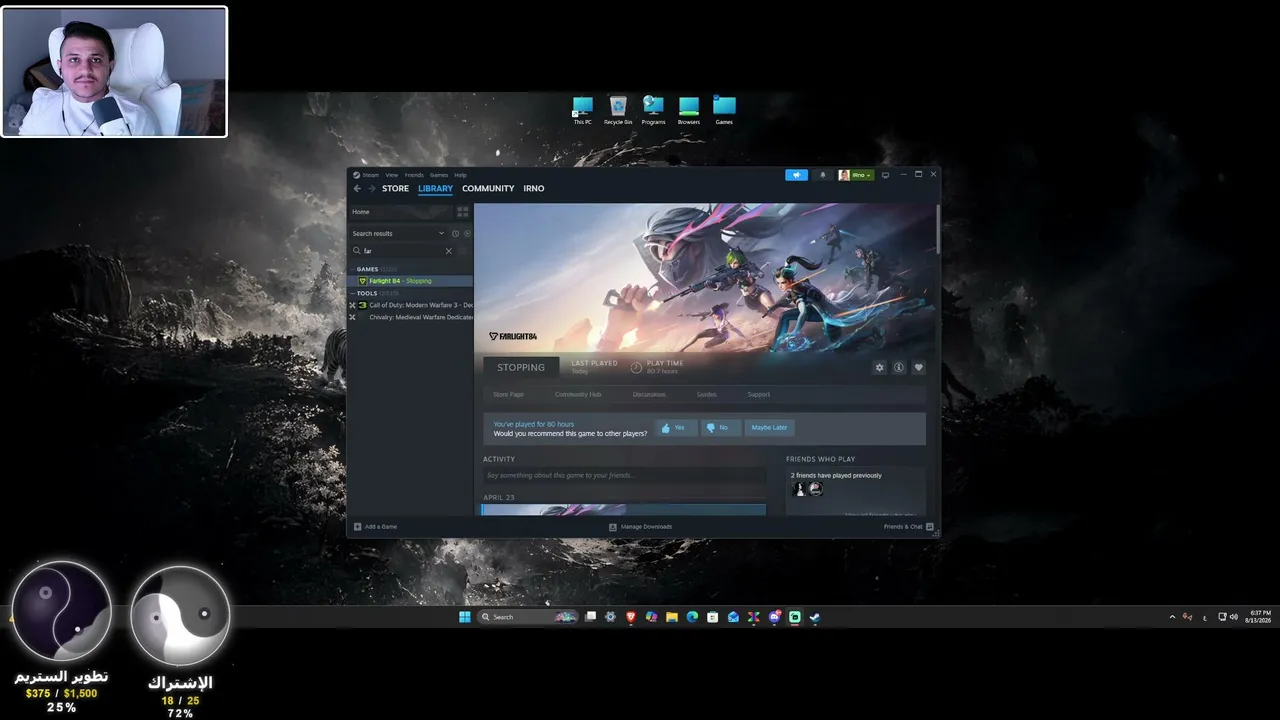Image resolution: width=1280 pixels, height=720 pixels.
Task: Switch Steam to Big Picture mode
Action: [885, 175]
